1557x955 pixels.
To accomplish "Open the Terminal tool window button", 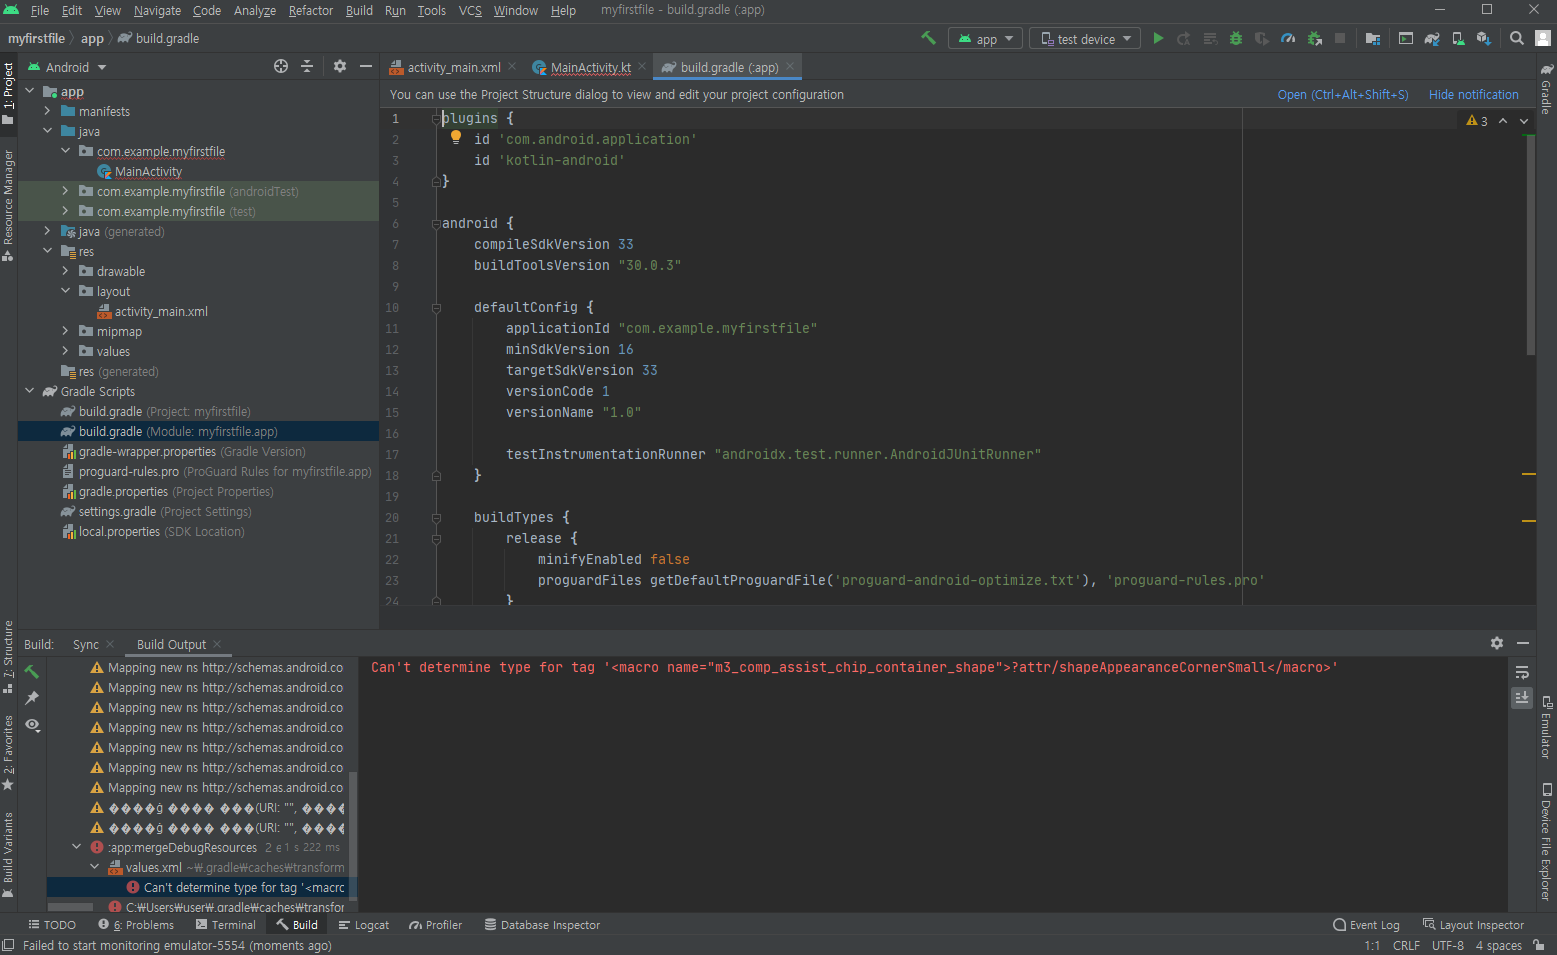I will tap(226, 925).
